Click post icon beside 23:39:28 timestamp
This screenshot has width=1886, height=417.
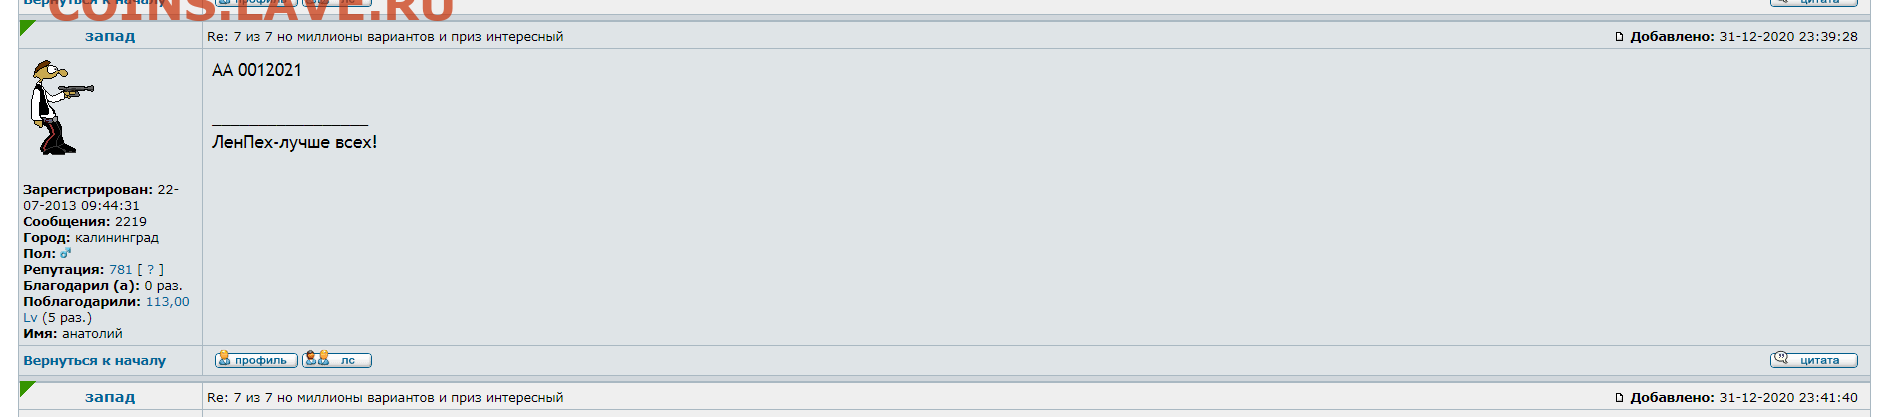pyautogui.click(x=1620, y=37)
